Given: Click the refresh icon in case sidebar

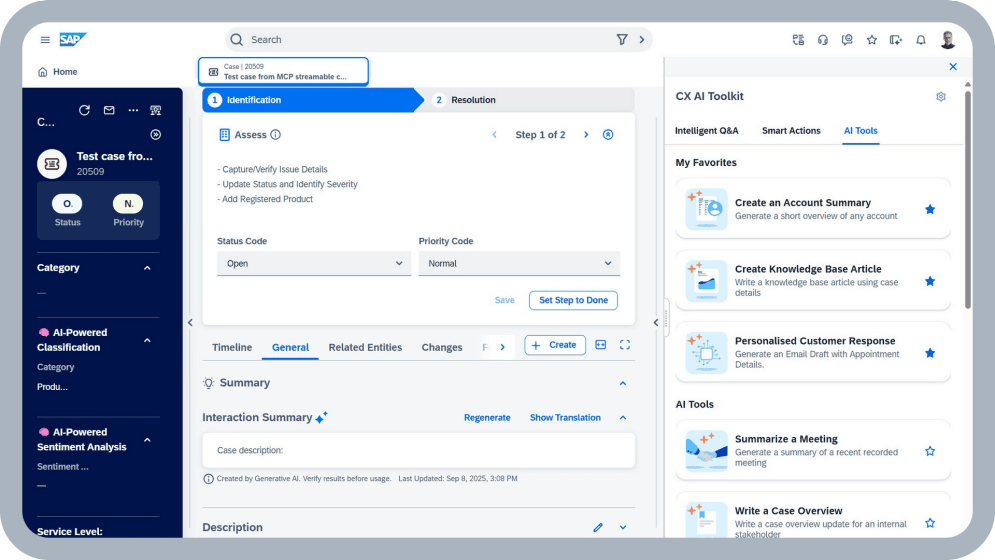Looking at the screenshot, I should (84, 110).
